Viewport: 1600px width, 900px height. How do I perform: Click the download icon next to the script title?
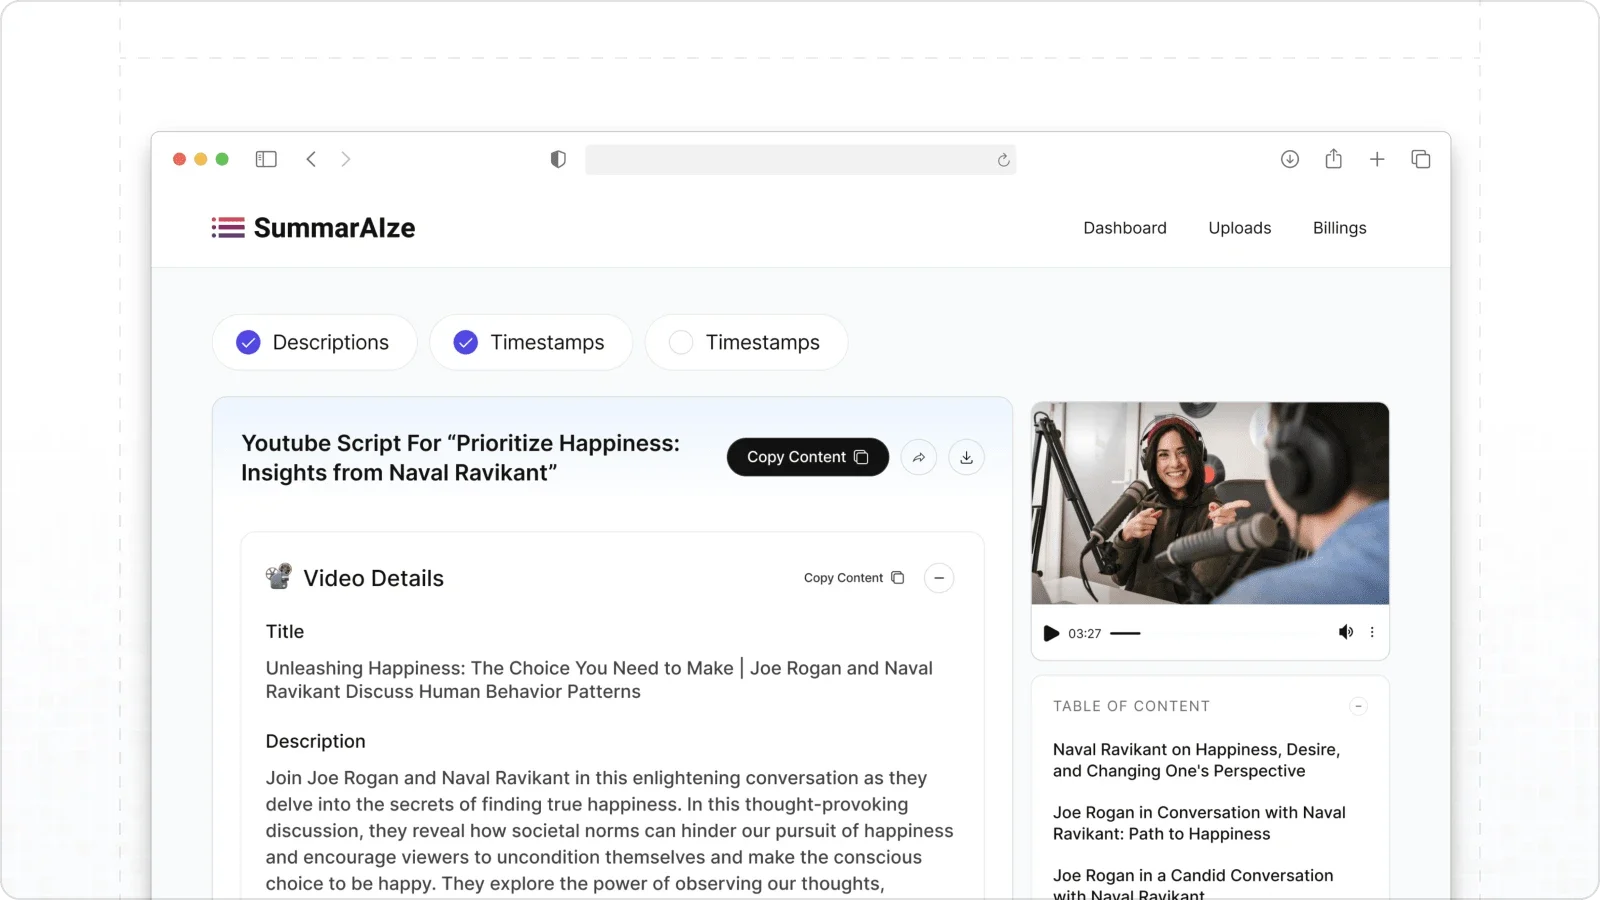(x=966, y=457)
